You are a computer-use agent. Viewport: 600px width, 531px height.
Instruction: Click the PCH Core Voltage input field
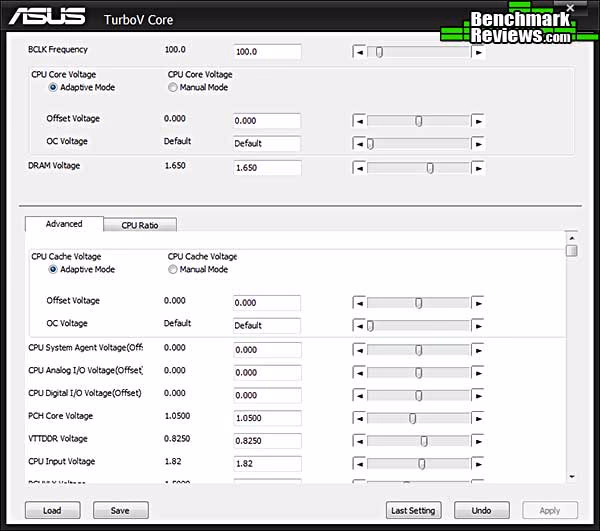267,418
